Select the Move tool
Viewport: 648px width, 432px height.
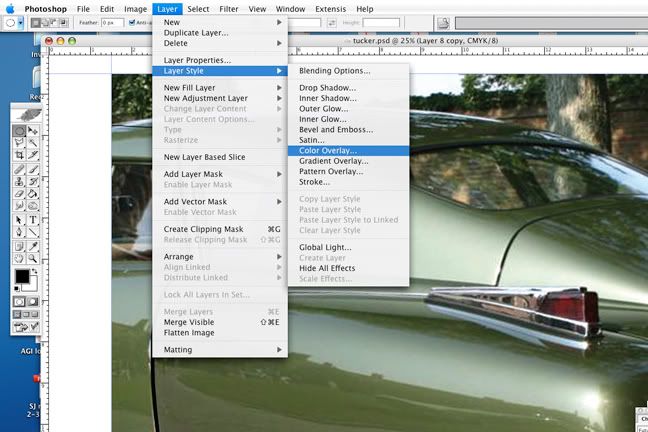33,131
